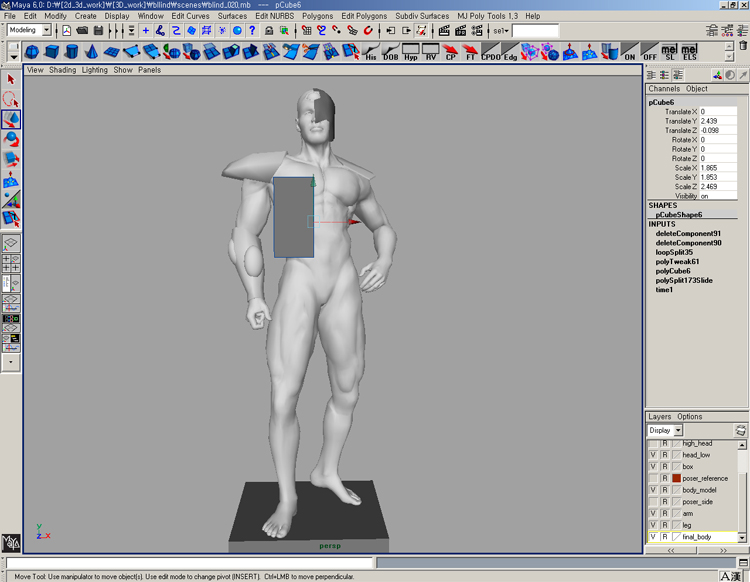Select polyCube6 in INPUTS list
This screenshot has width=750, height=582.
point(672,271)
